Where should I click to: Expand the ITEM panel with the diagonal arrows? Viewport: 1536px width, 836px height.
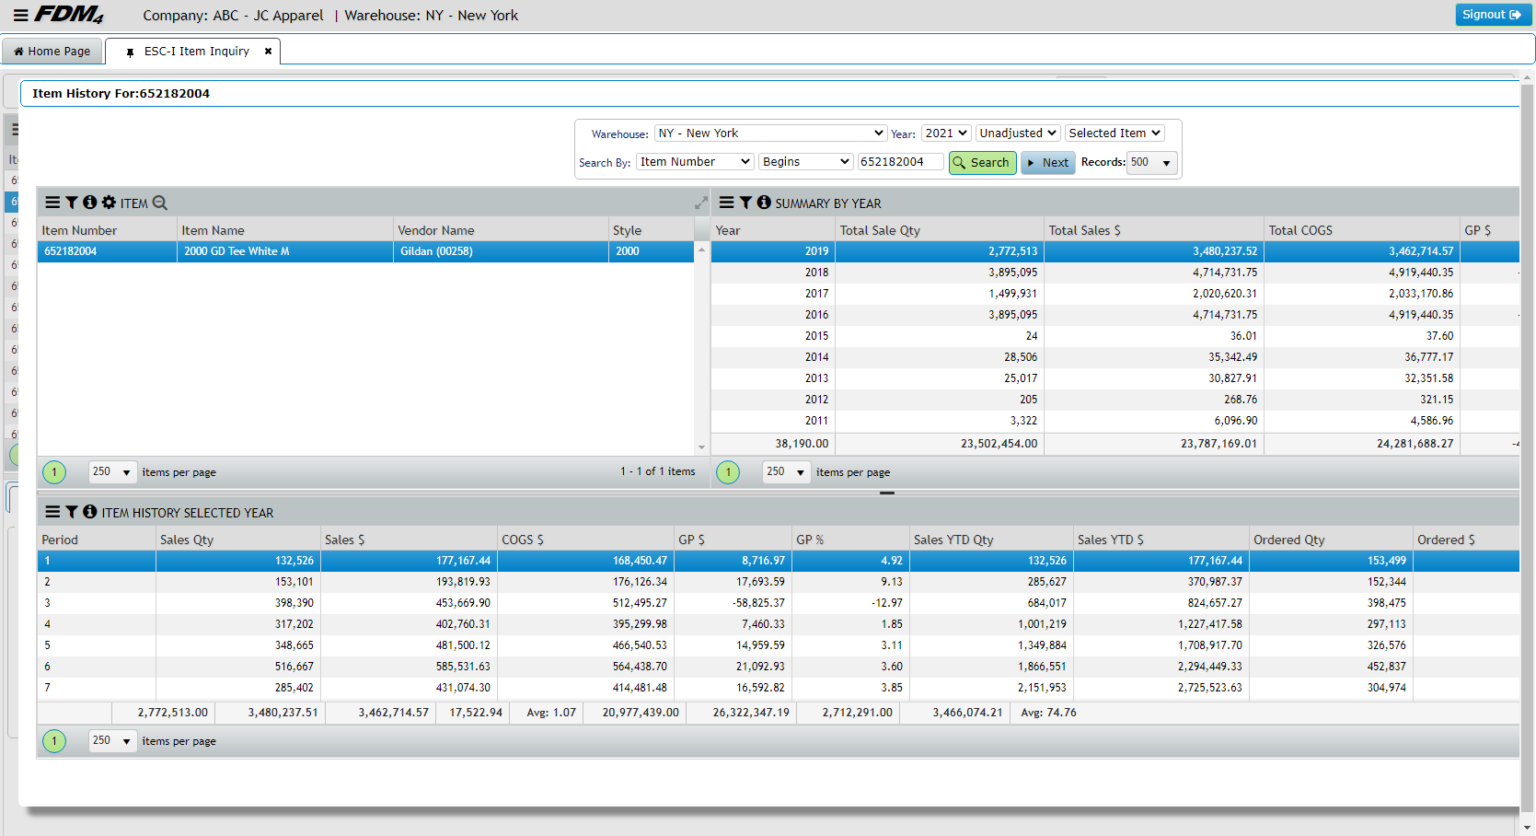tap(700, 201)
